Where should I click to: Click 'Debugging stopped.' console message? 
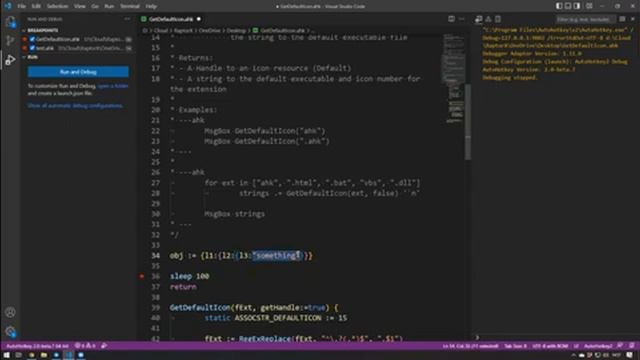(510, 78)
